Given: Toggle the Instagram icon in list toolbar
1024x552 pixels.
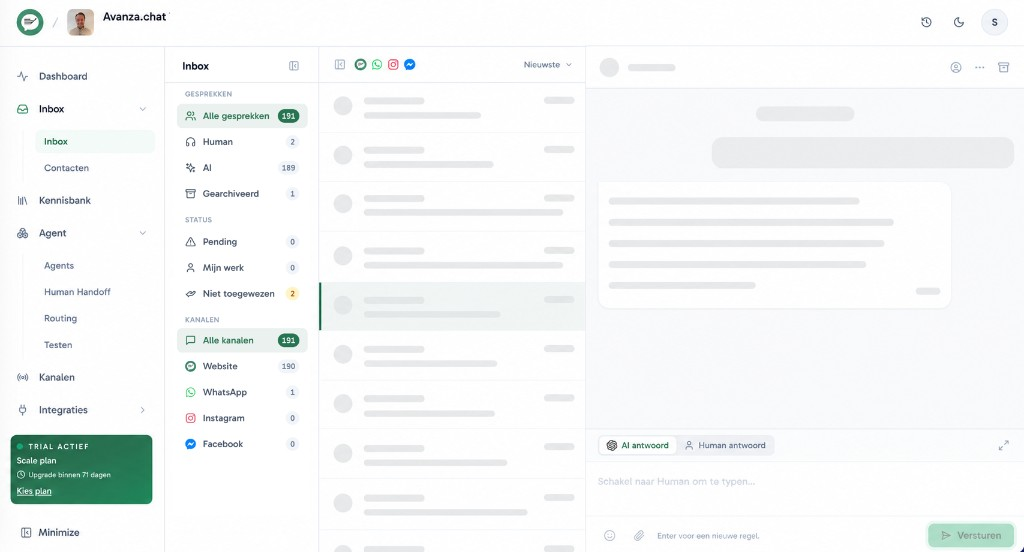Looking at the screenshot, I should [x=393, y=65].
